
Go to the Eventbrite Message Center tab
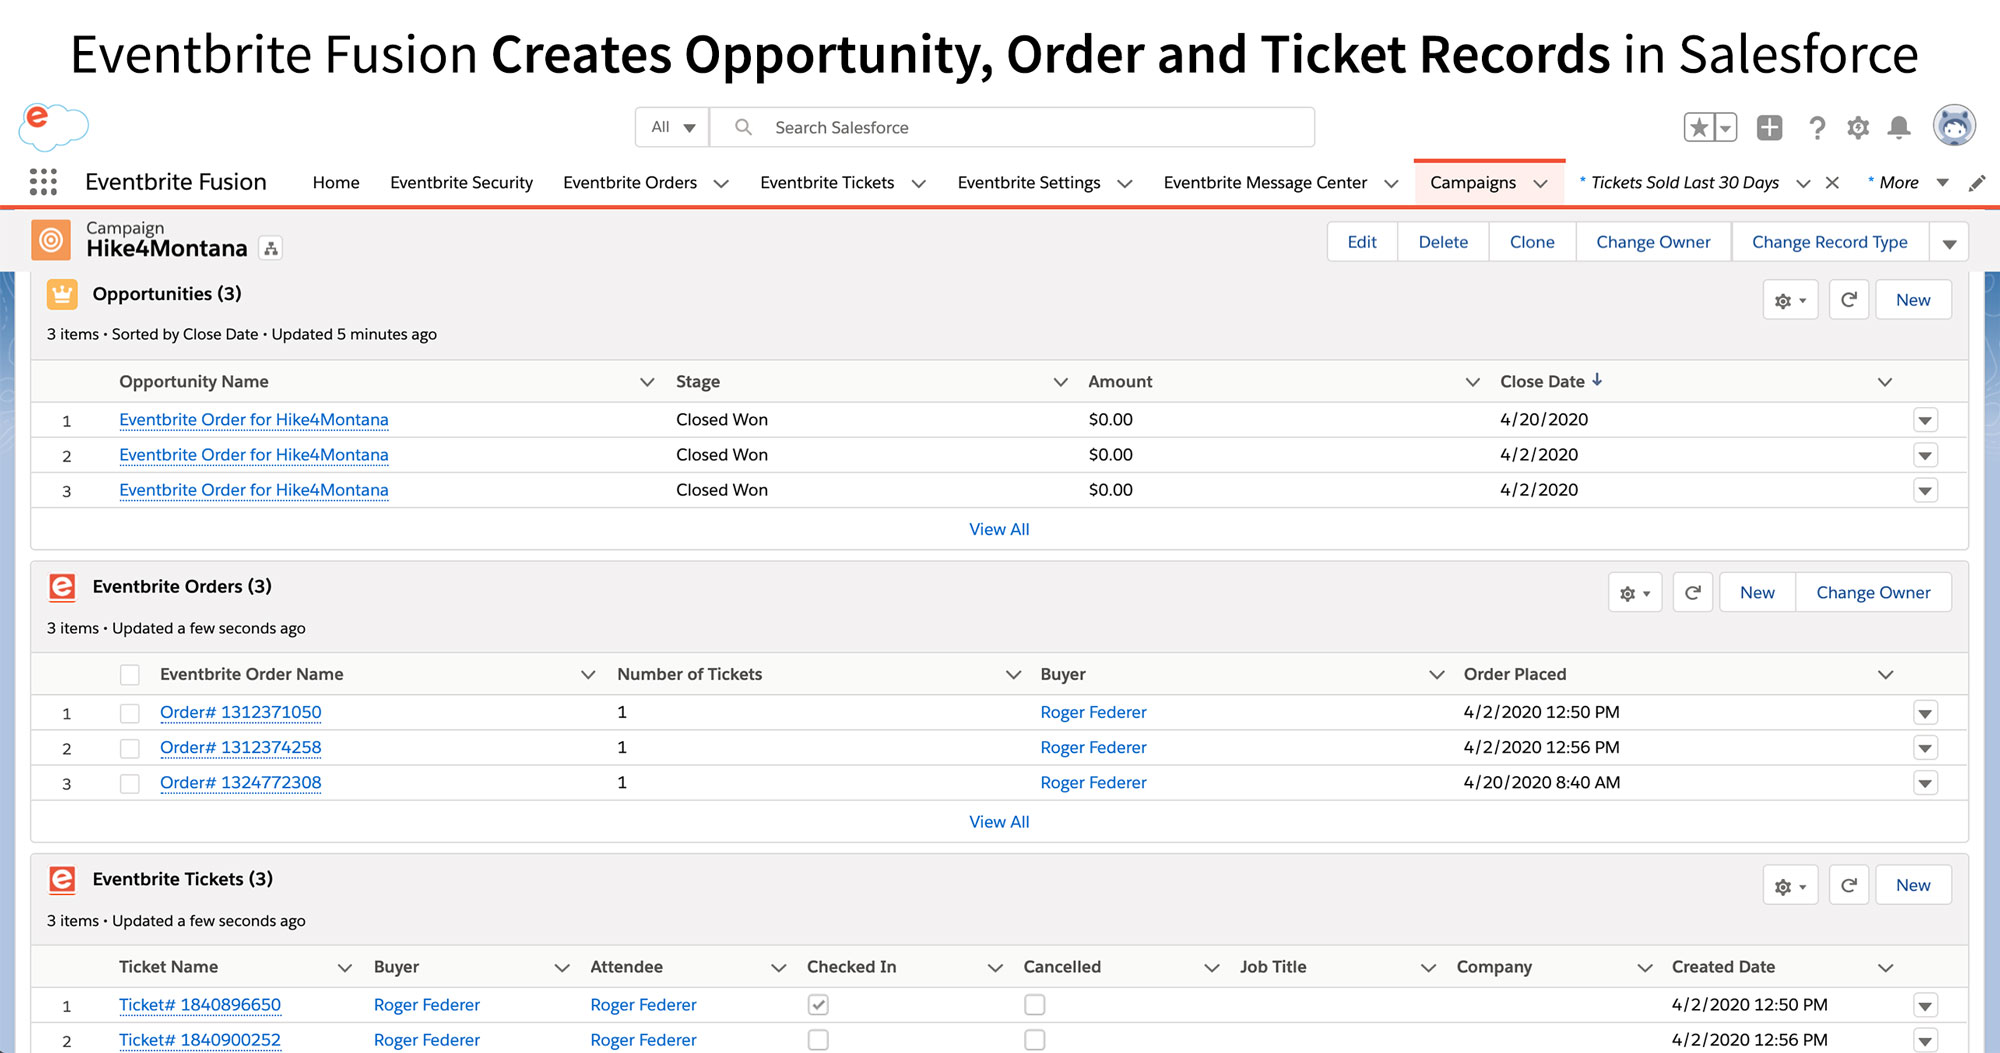click(1265, 182)
